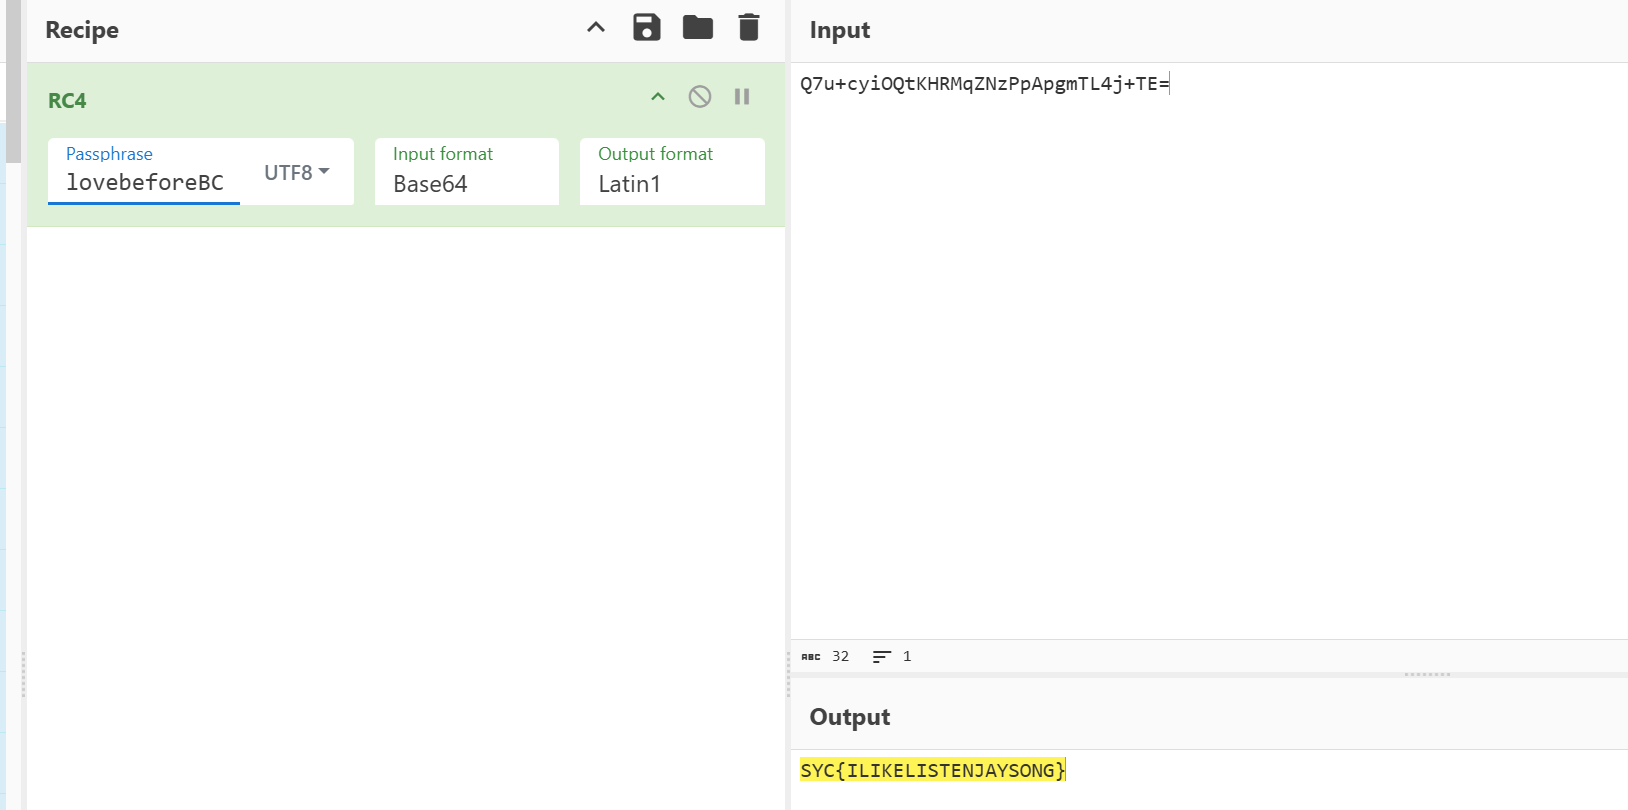Click the Input/Output horizontal resize handle
This screenshot has height=810, width=1628.
click(x=1427, y=675)
